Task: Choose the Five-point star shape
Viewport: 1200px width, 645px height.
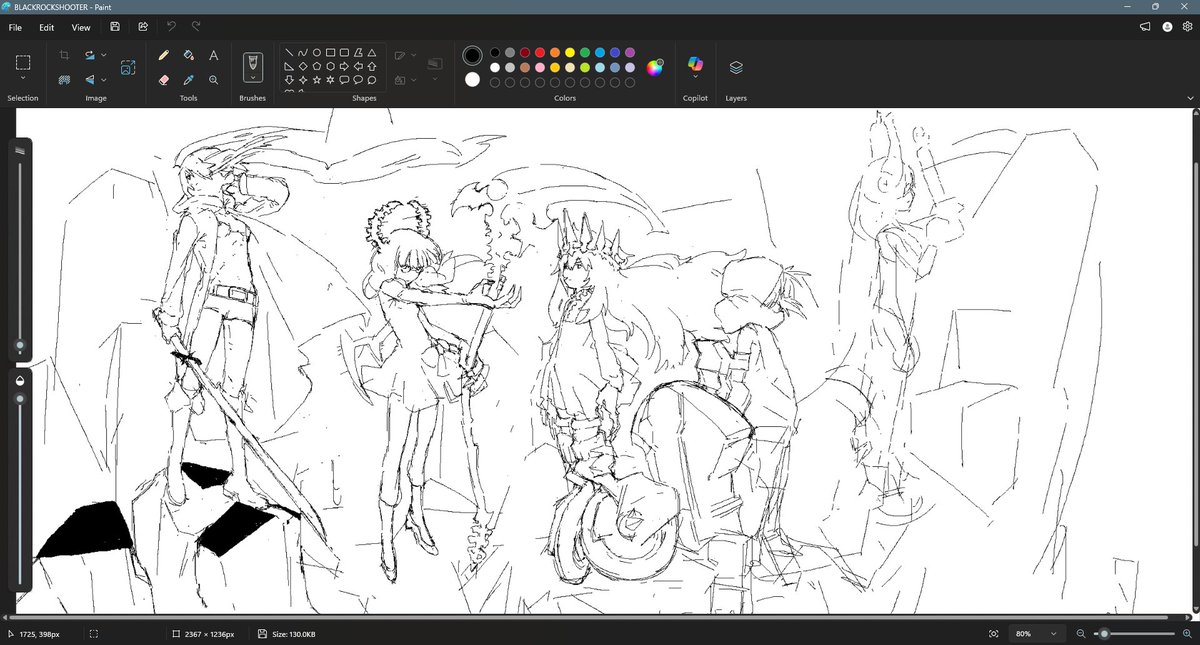Action: click(x=317, y=79)
